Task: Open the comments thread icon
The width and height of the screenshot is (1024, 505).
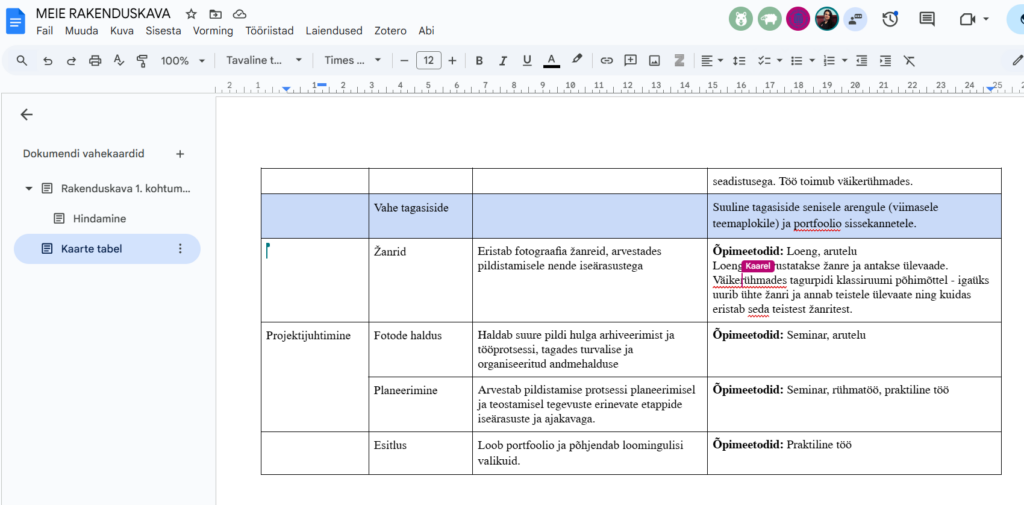Action: tap(927, 19)
